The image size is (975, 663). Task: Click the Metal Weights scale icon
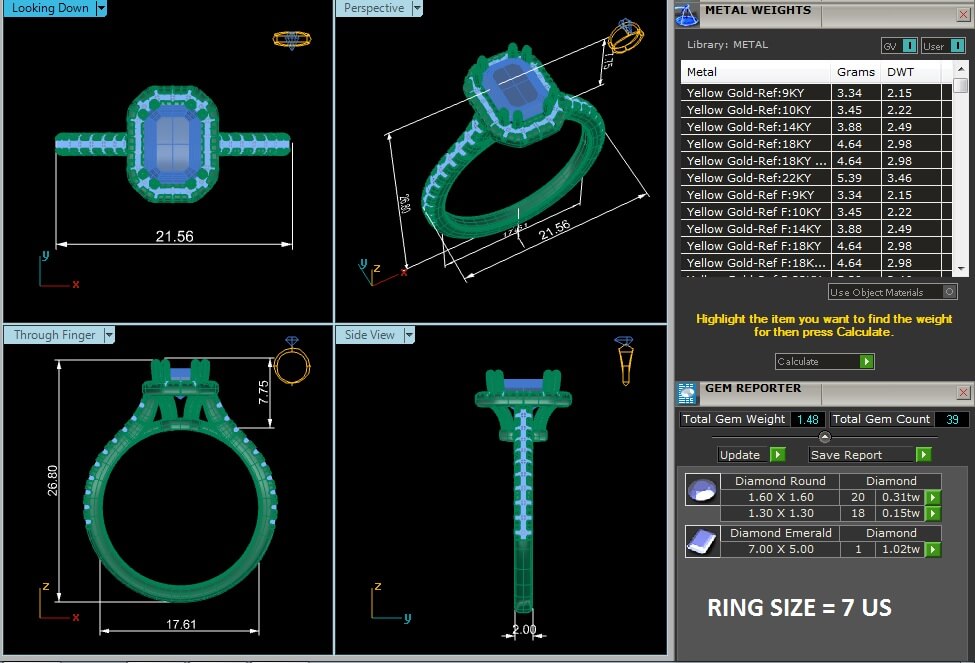686,13
